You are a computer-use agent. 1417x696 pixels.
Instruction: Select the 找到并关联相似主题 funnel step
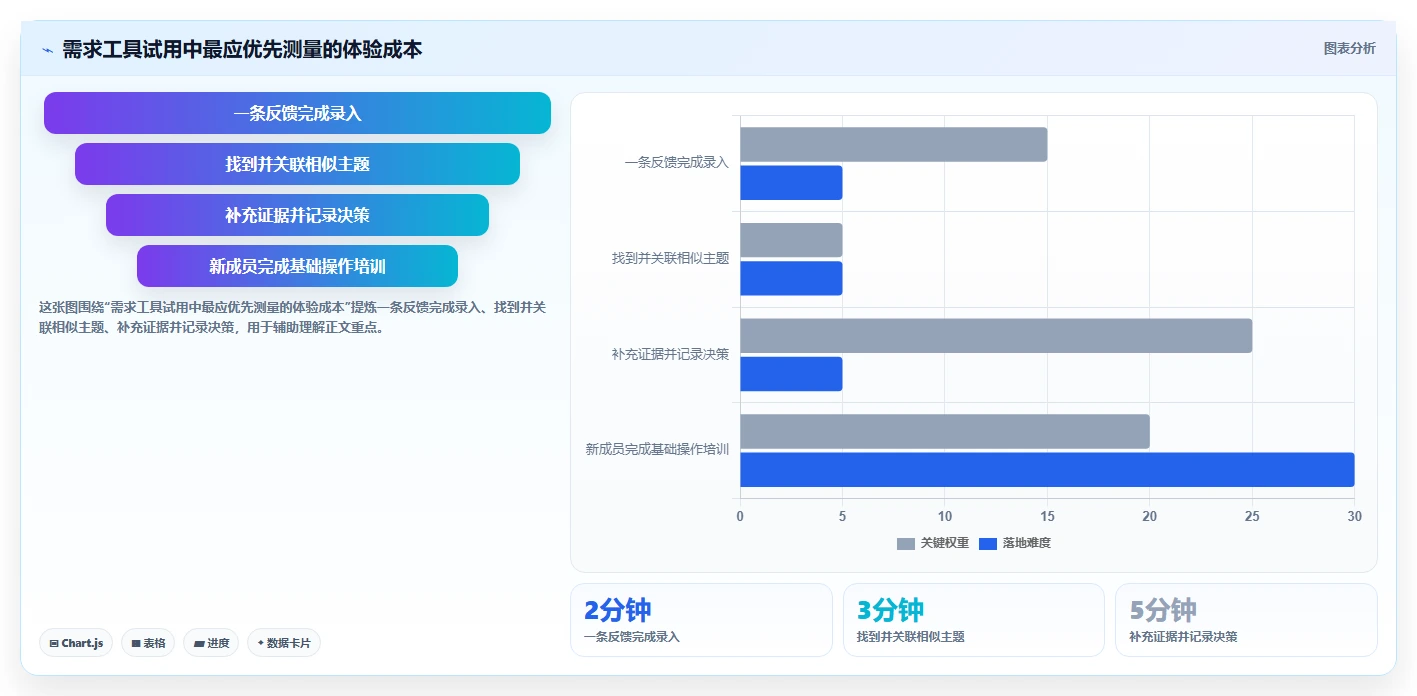tap(297, 164)
